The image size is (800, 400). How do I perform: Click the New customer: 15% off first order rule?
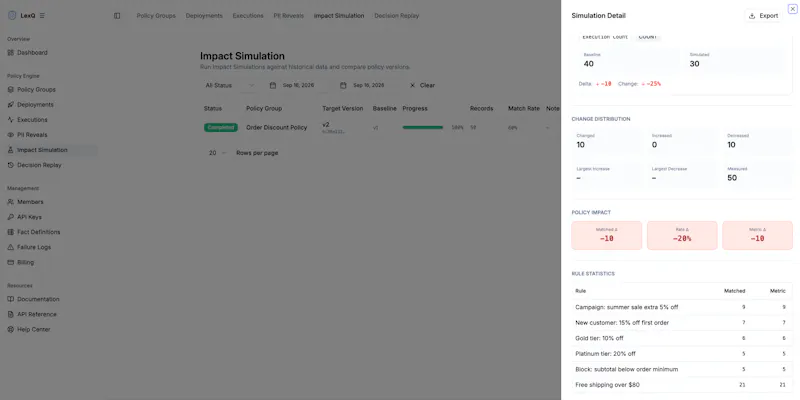(622, 322)
